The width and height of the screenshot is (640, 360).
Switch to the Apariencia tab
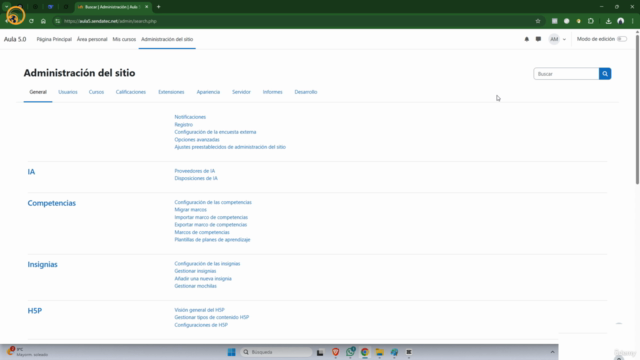(x=208, y=92)
